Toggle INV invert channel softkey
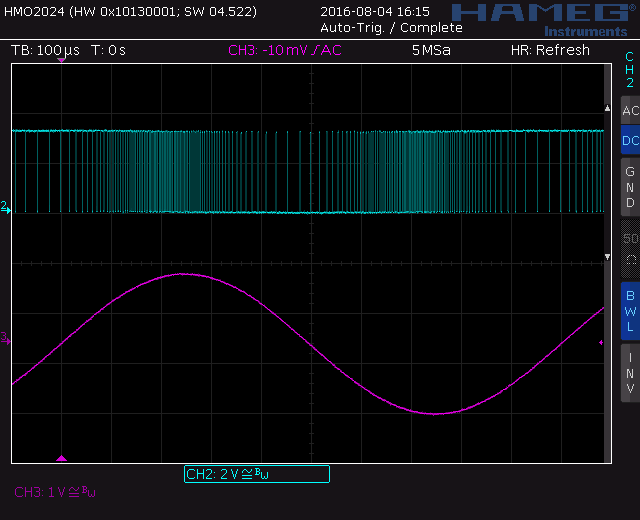The width and height of the screenshot is (640, 520). point(630,372)
